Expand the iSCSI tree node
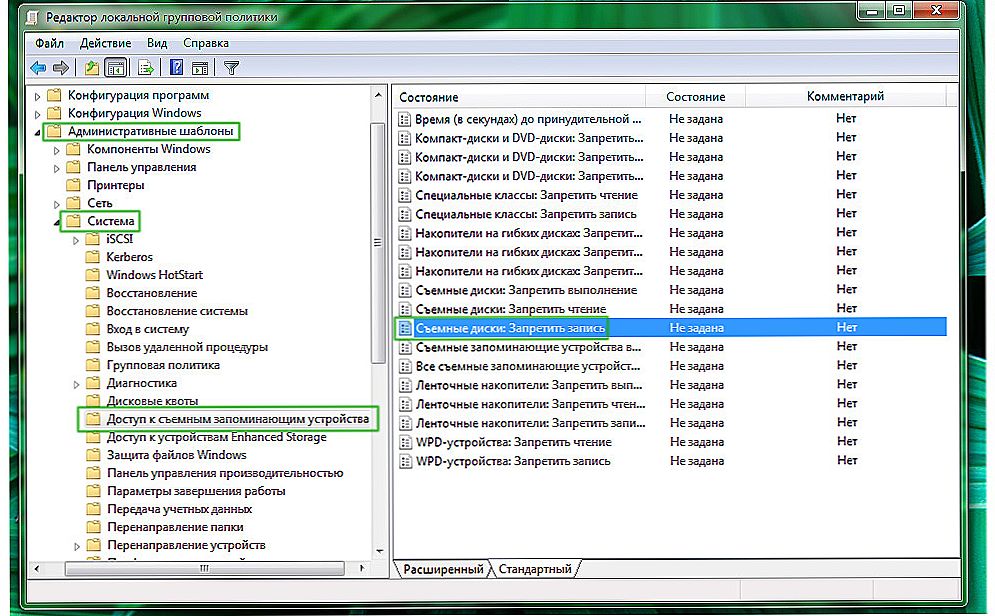Image resolution: width=995 pixels, height=616 pixels. click(76, 240)
